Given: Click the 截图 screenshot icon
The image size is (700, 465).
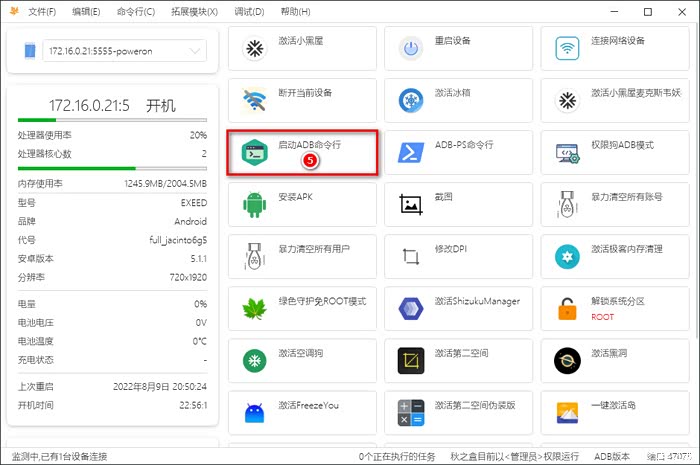Looking at the screenshot, I should coord(411,204).
